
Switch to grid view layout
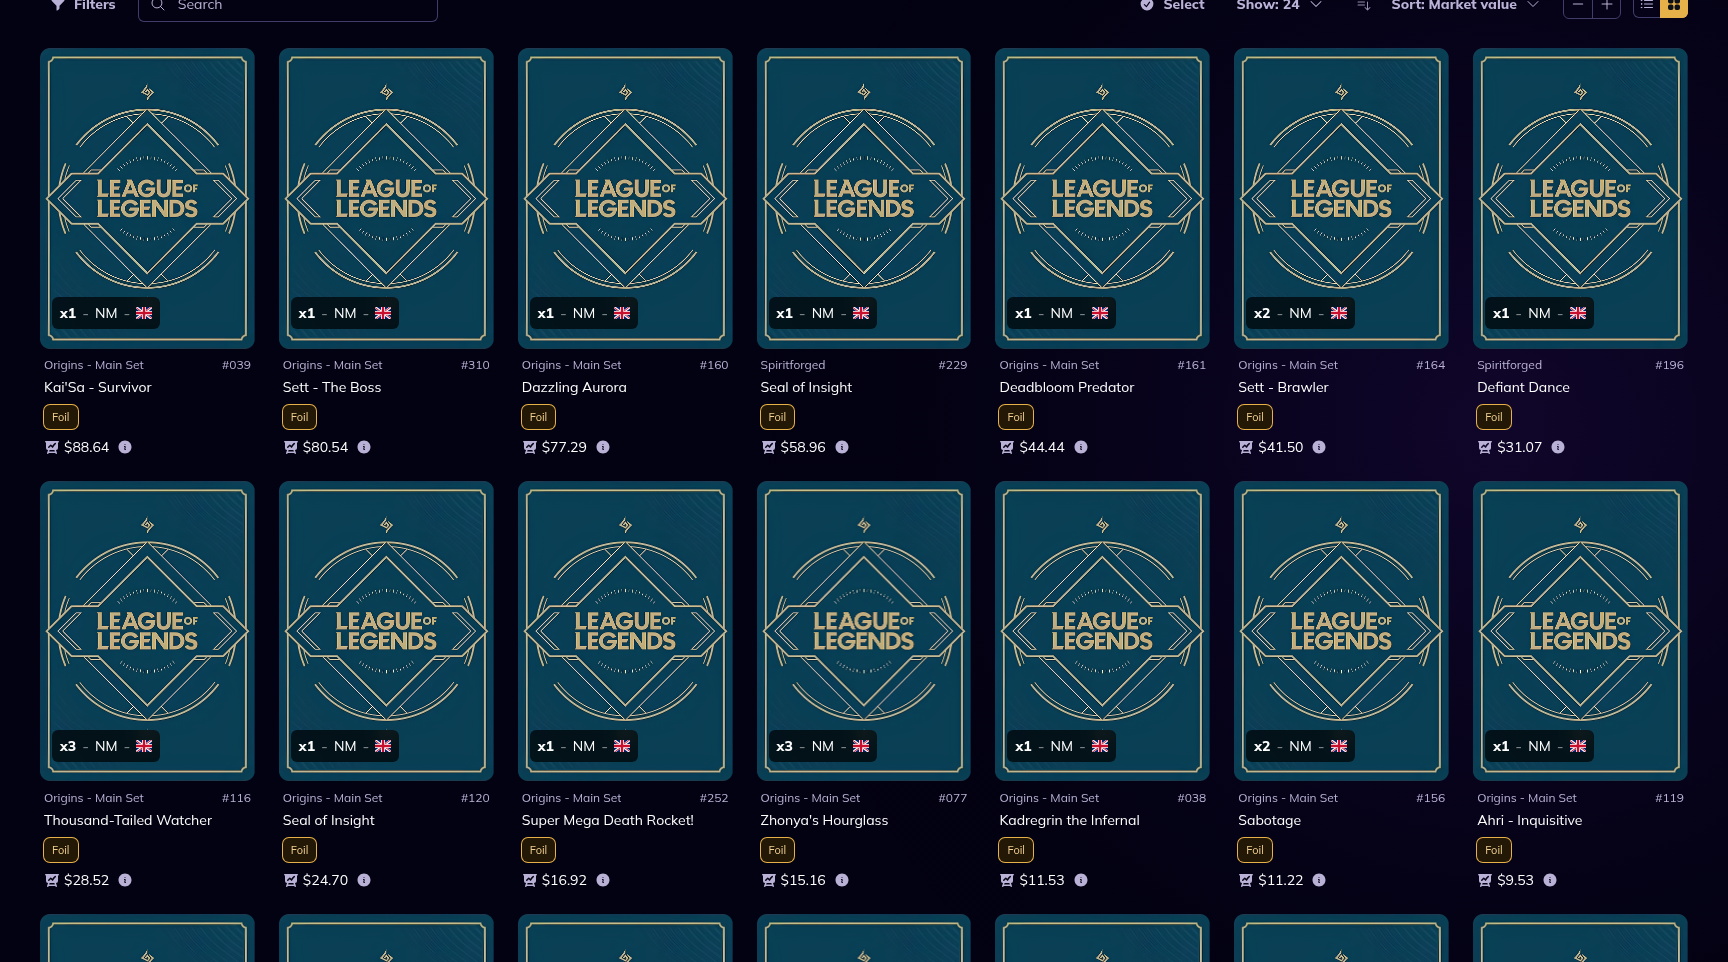tap(1674, 6)
